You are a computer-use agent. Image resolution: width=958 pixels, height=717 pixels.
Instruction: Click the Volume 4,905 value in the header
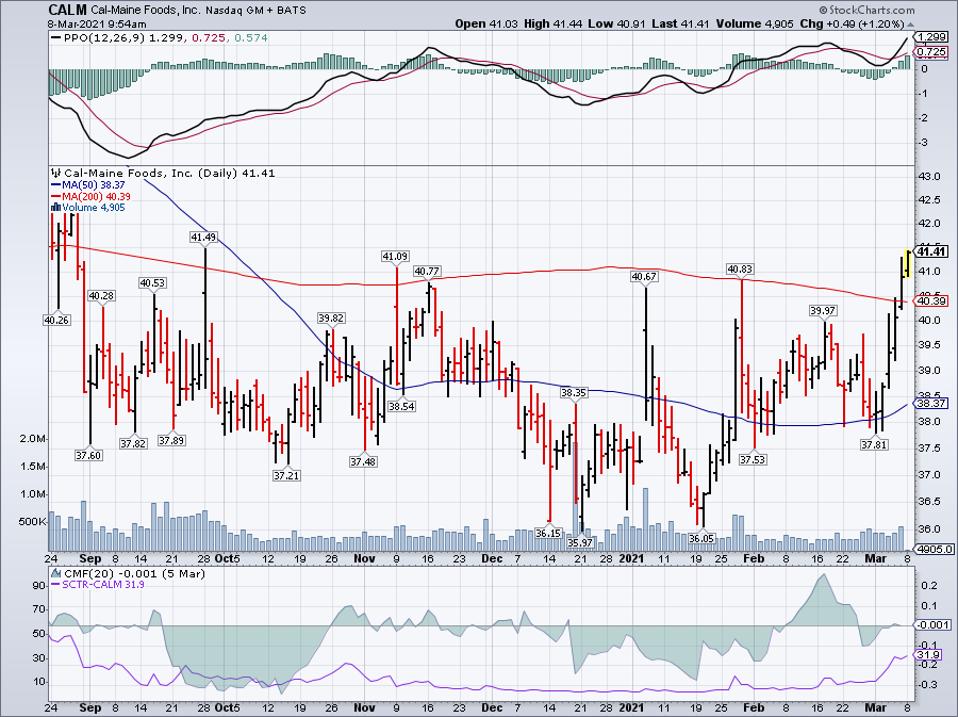coord(754,24)
